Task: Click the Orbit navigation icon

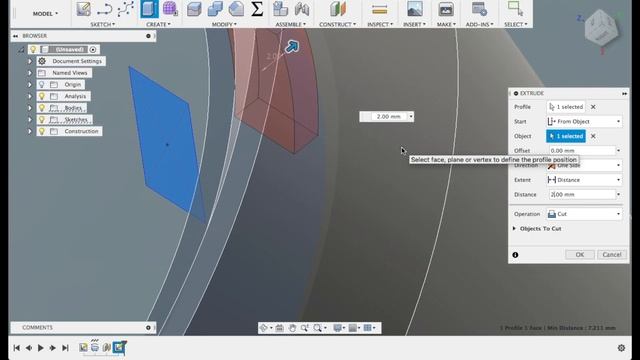Action: [x=264, y=328]
